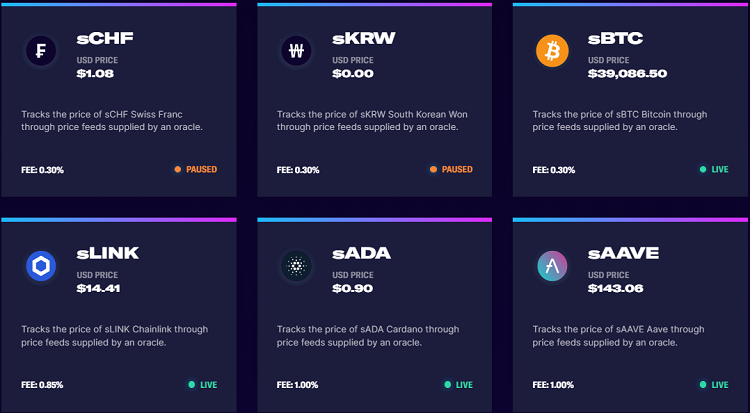
Task: Open the sCHF synth title
Action: [x=105, y=39]
